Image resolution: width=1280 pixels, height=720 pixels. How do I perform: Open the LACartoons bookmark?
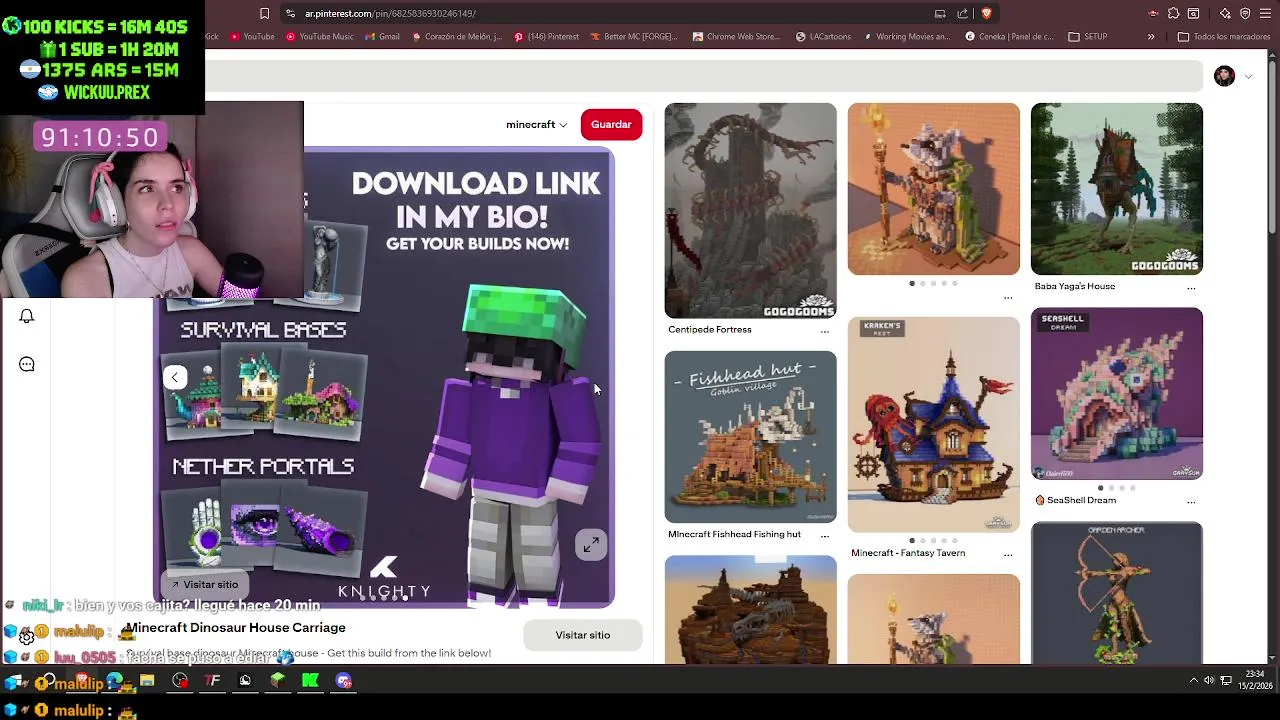[x=823, y=37]
